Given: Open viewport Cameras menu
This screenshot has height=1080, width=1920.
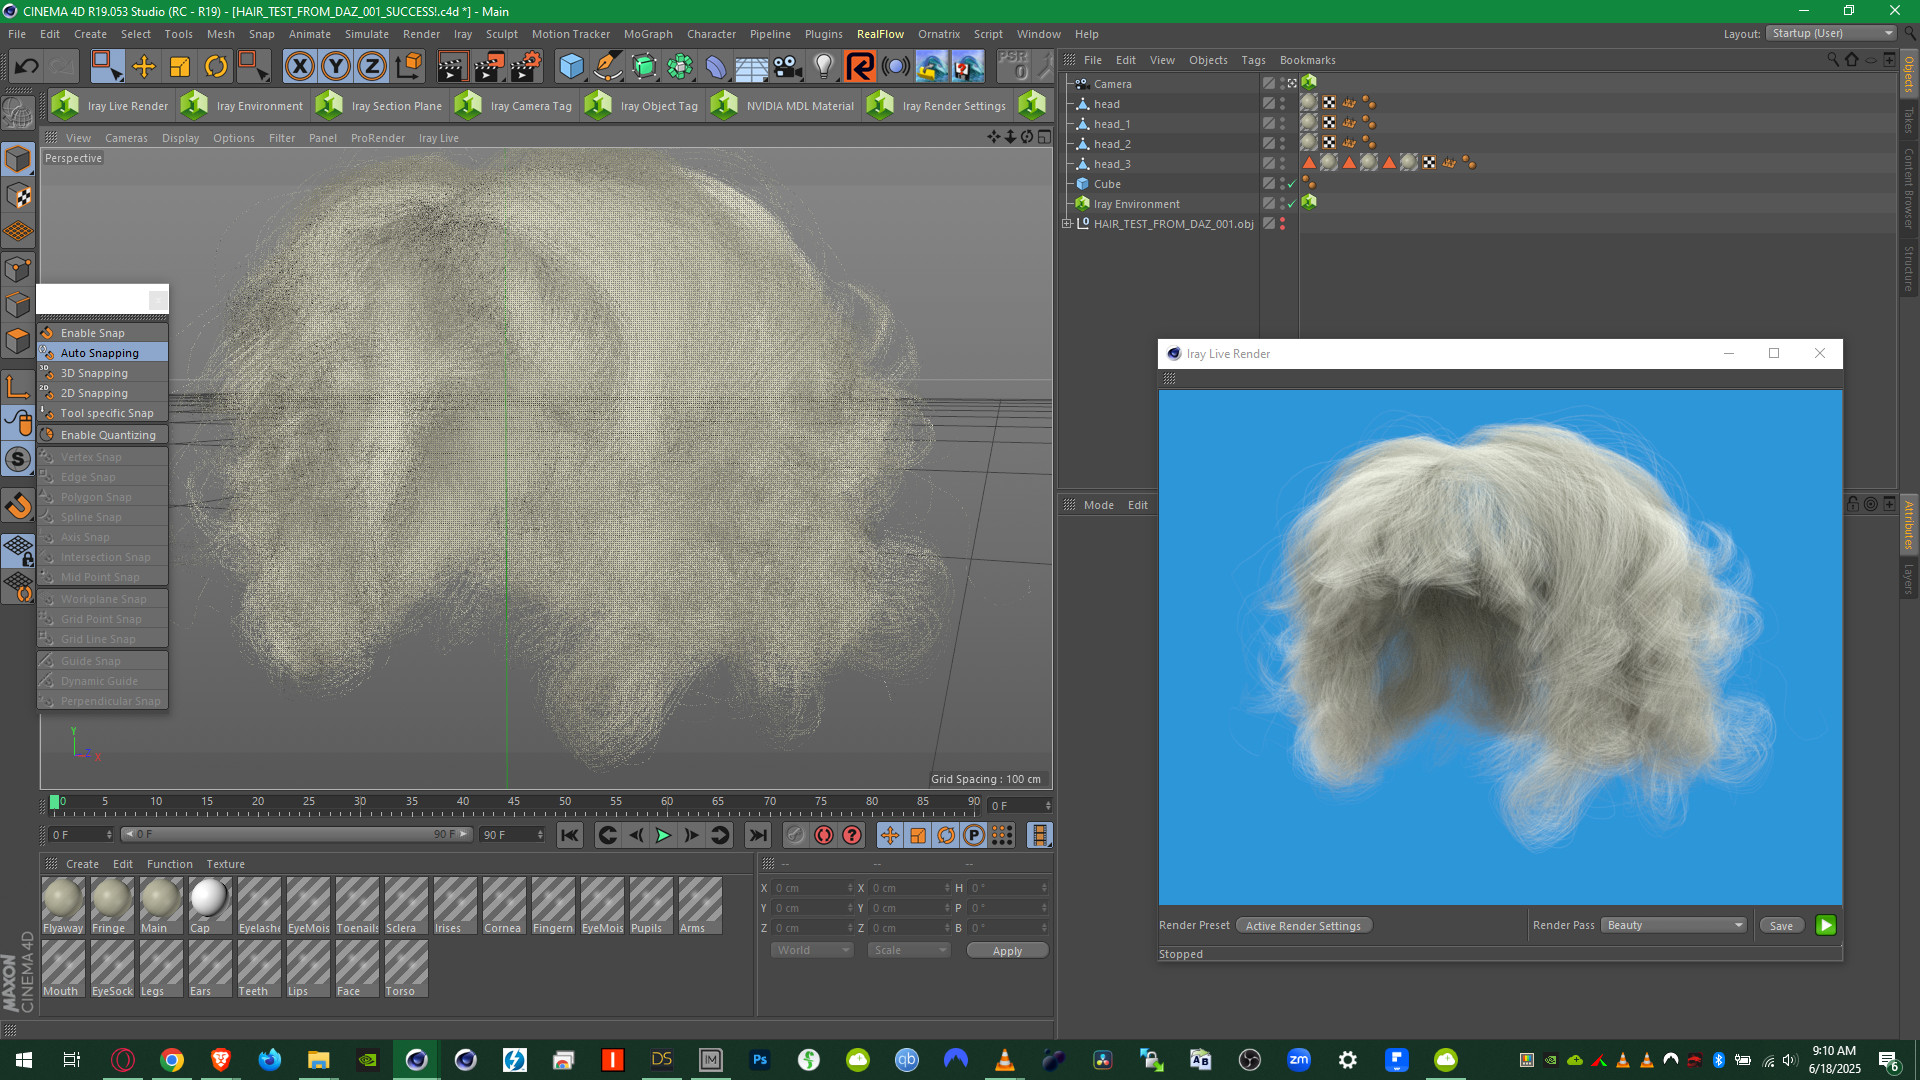Looking at the screenshot, I should [x=126, y=138].
